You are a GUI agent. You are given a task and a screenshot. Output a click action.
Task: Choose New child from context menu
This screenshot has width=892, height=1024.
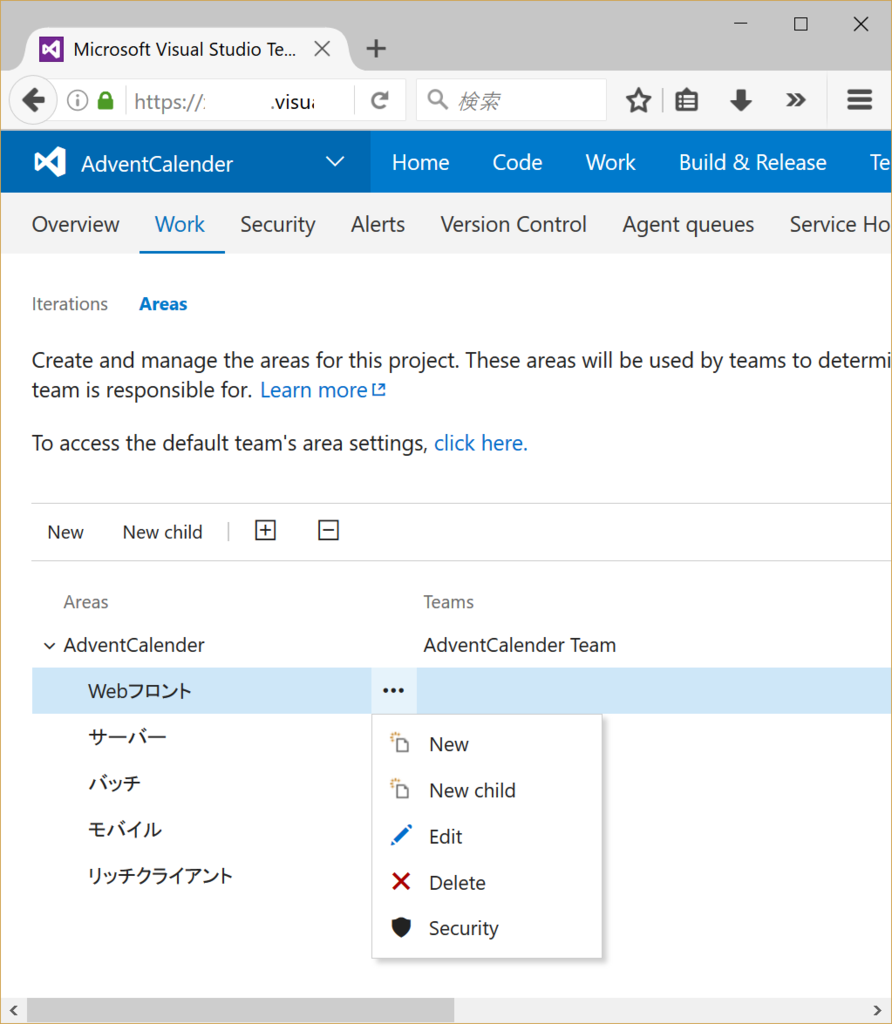pos(486,790)
